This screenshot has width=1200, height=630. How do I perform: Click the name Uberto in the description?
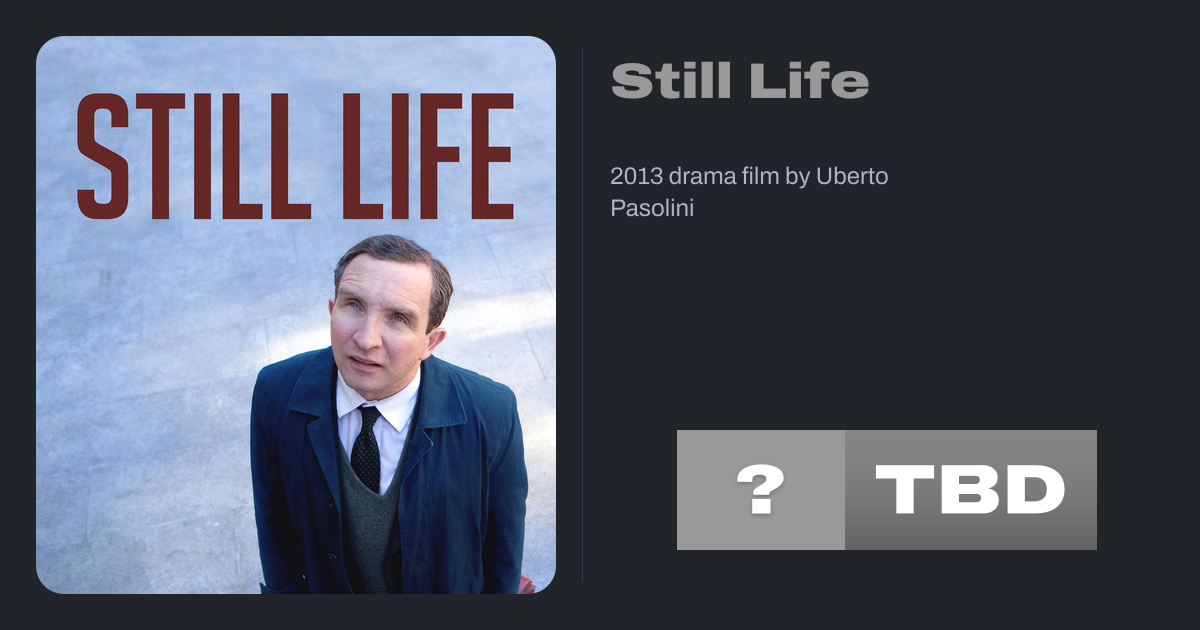point(852,177)
